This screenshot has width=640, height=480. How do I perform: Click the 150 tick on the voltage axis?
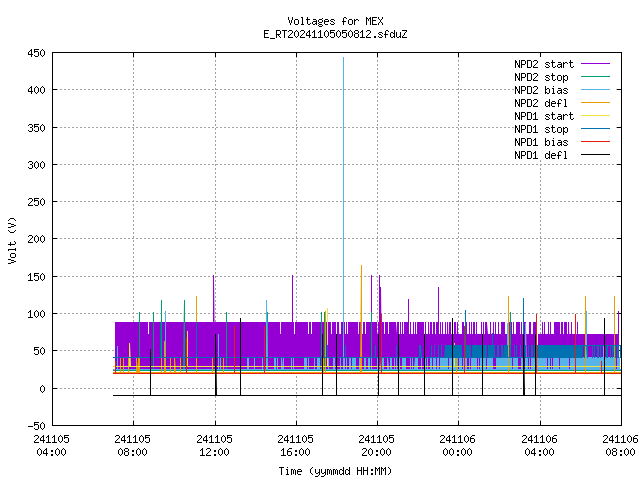(x=36, y=277)
